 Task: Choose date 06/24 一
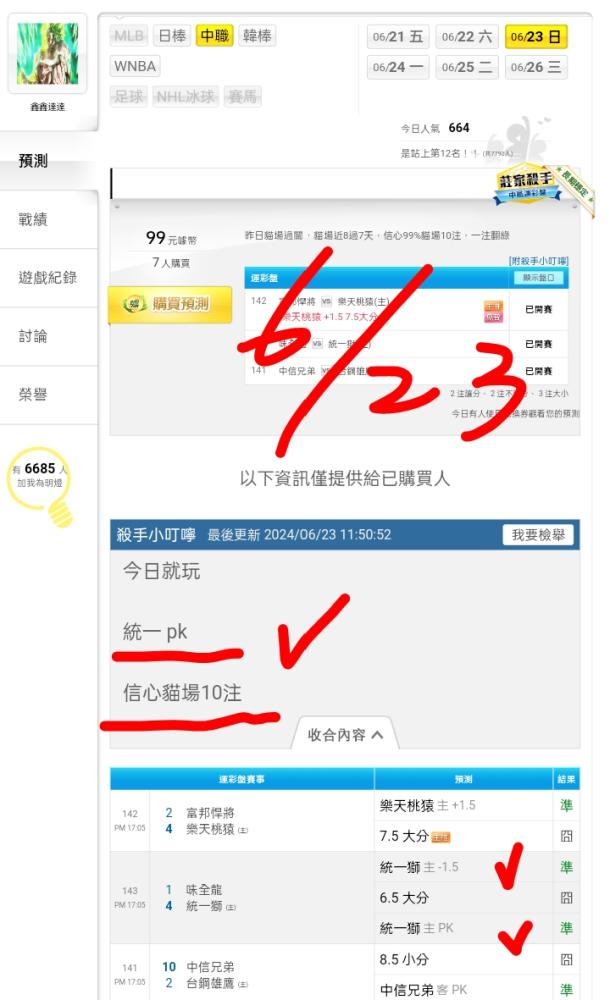398,67
